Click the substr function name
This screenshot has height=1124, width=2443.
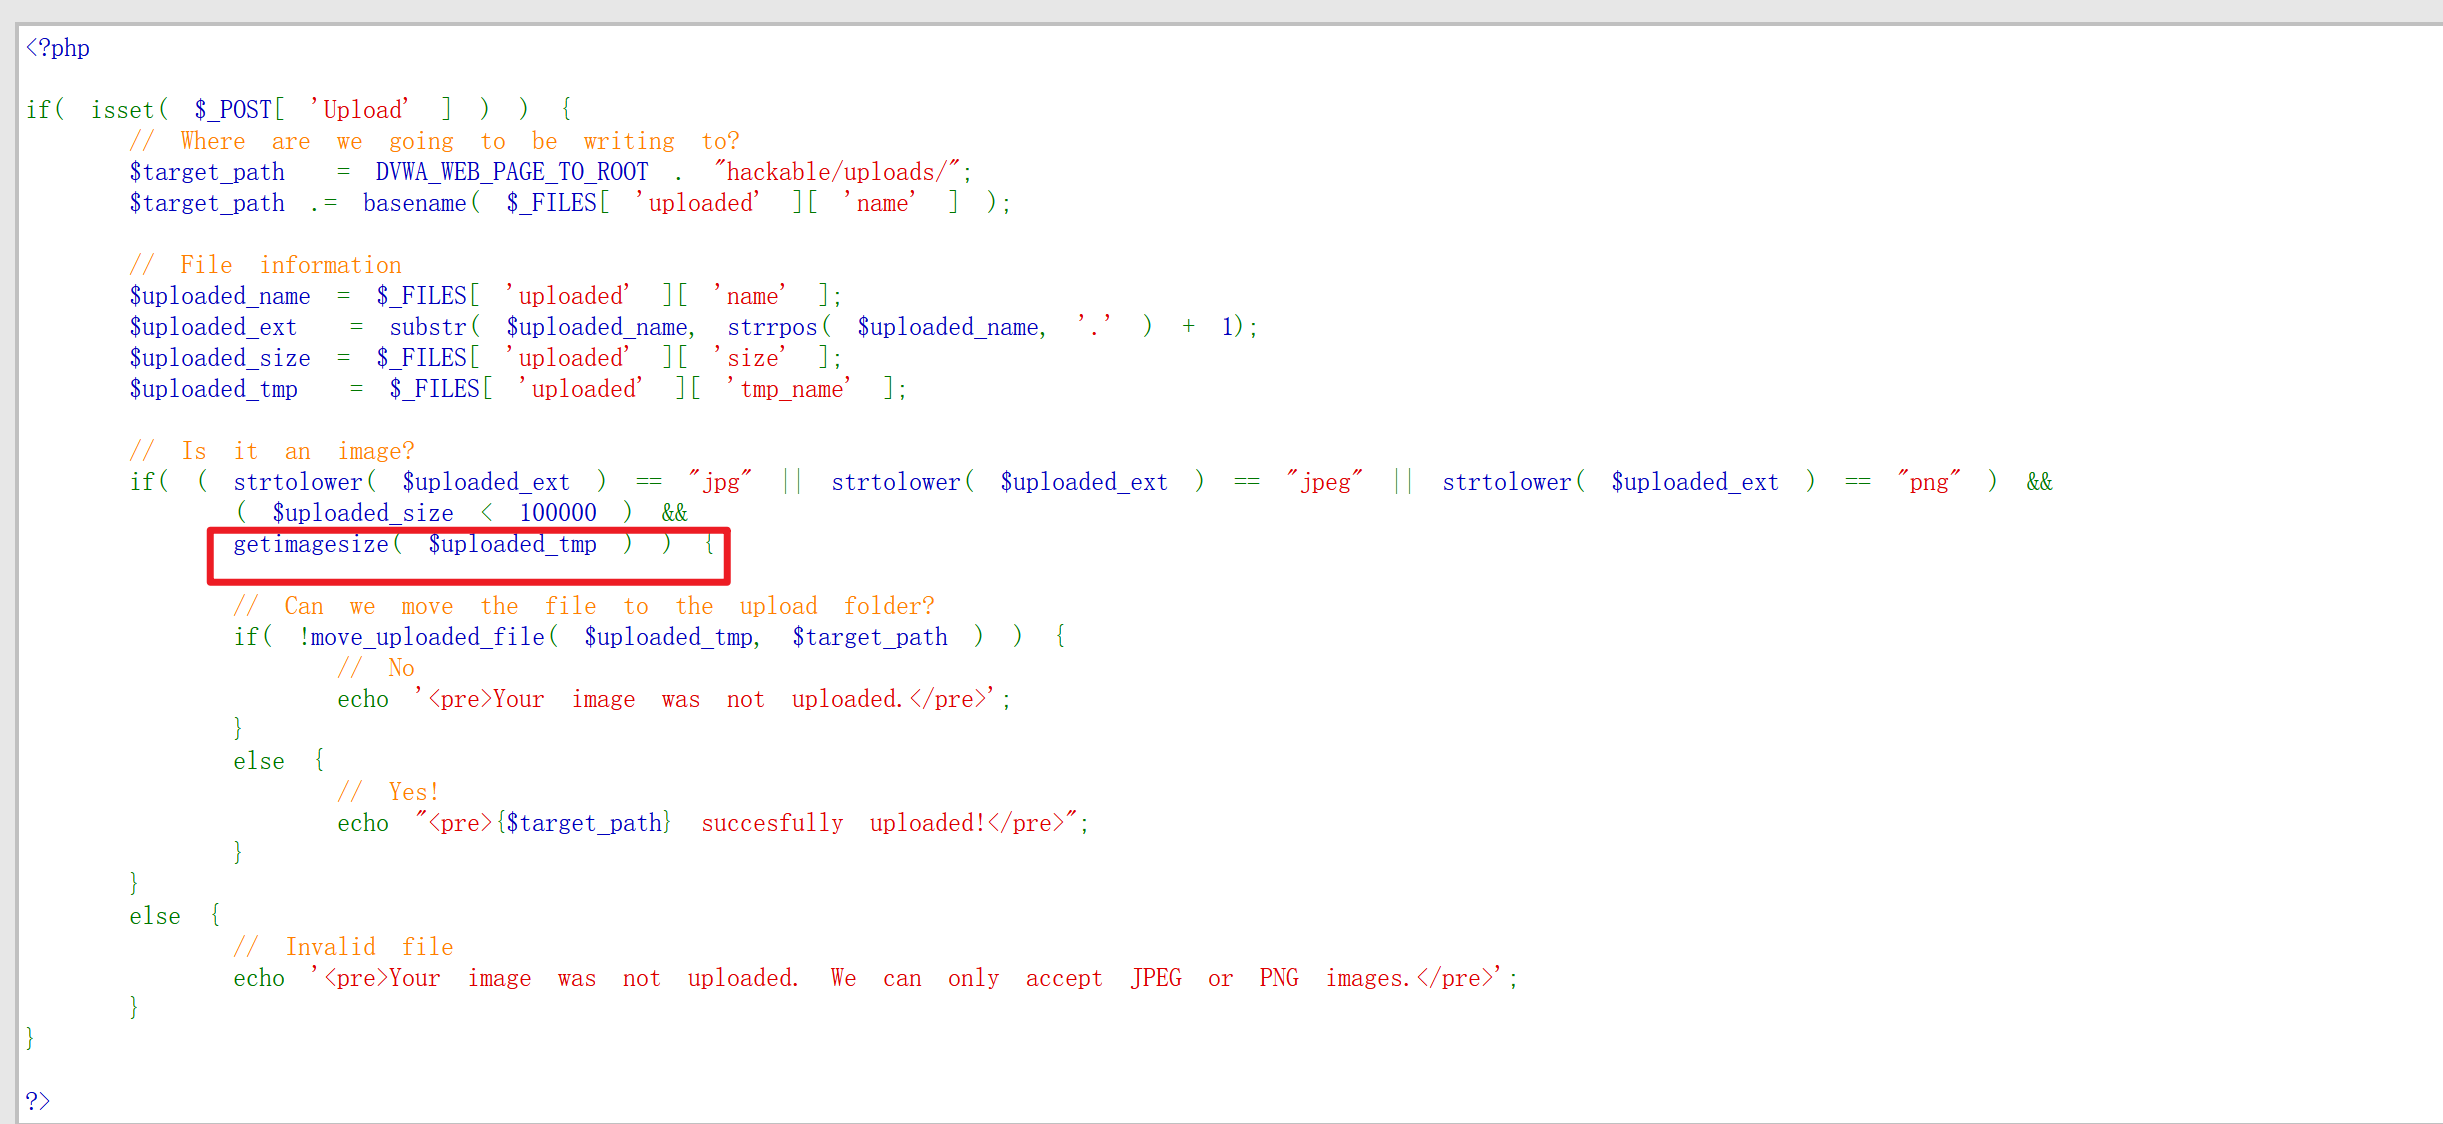[428, 327]
